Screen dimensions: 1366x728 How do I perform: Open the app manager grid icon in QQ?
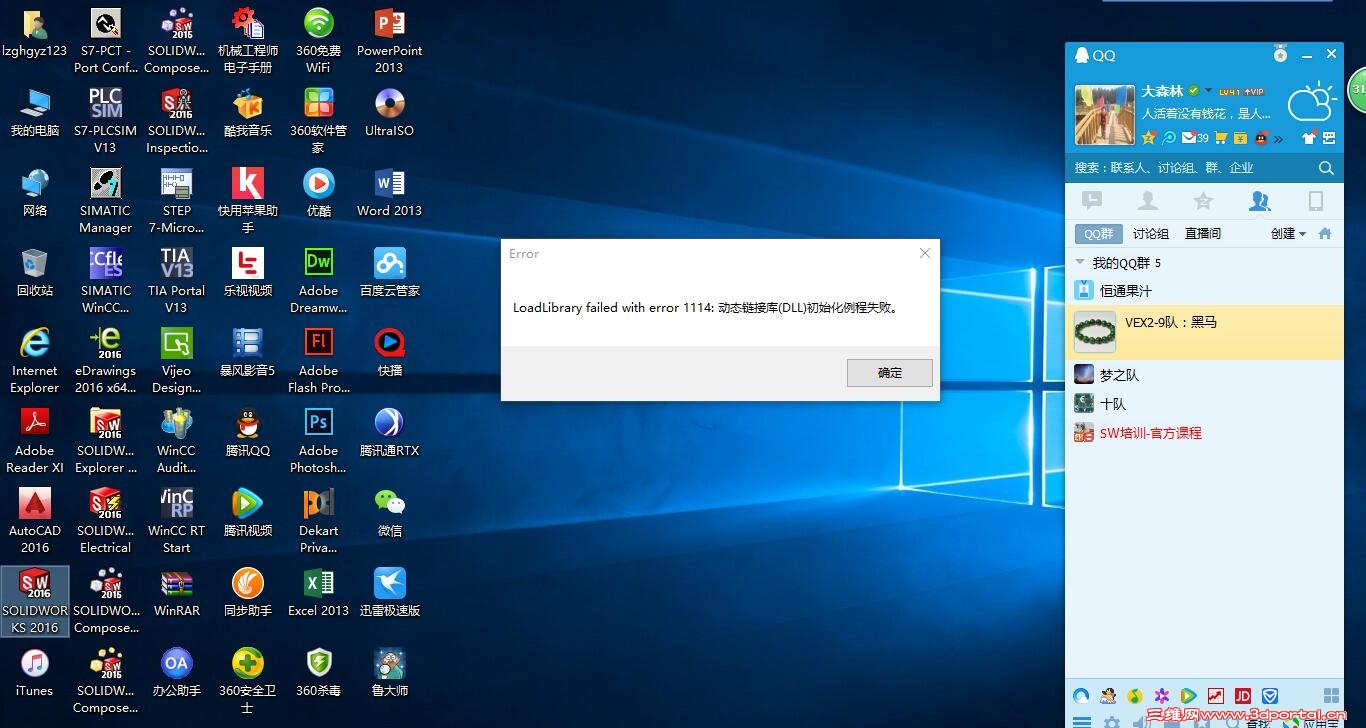click(1331, 695)
